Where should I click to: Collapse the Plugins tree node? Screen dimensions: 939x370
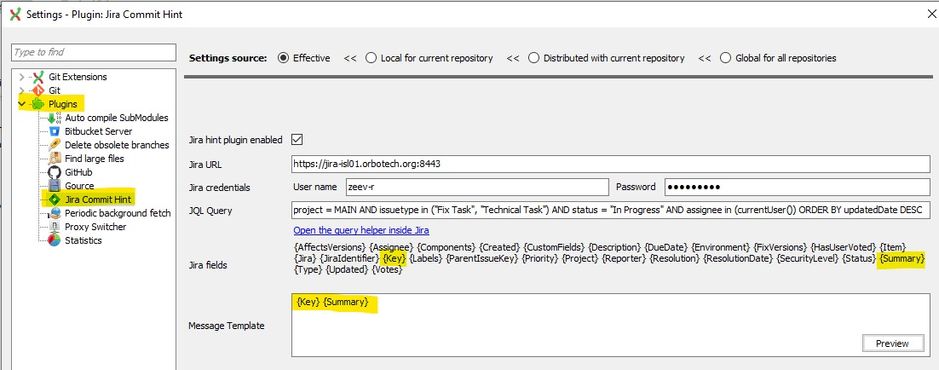[22, 104]
